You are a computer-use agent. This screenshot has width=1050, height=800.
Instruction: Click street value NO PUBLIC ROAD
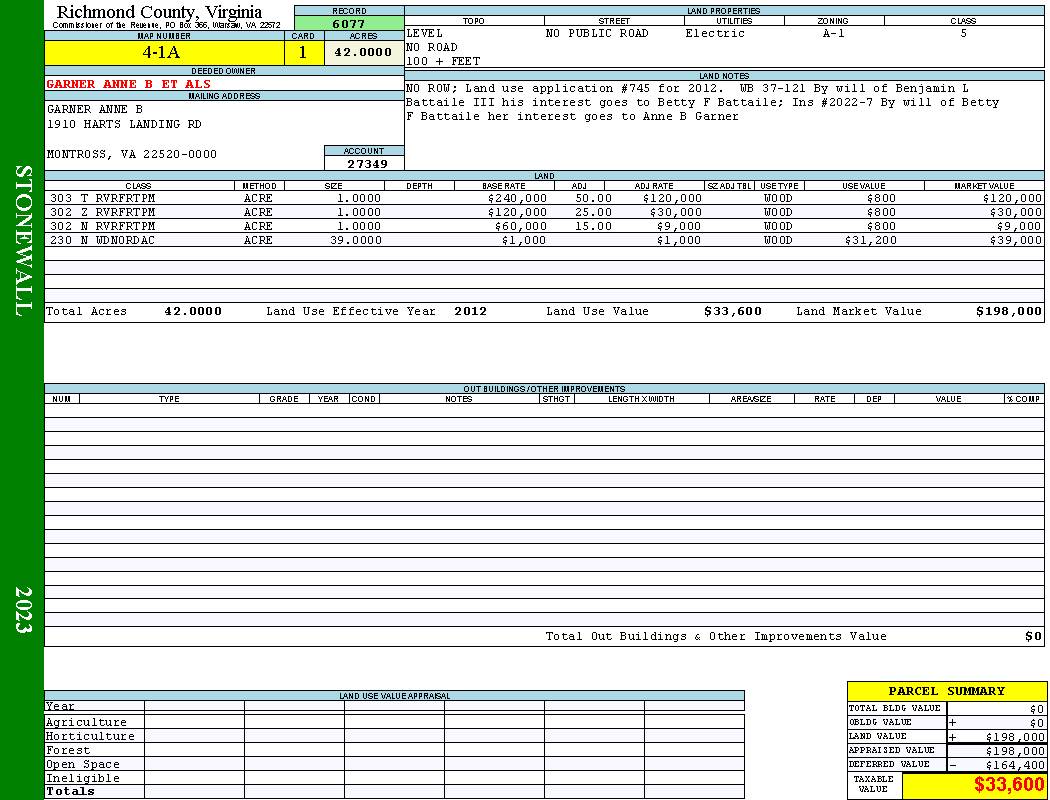tap(597, 33)
